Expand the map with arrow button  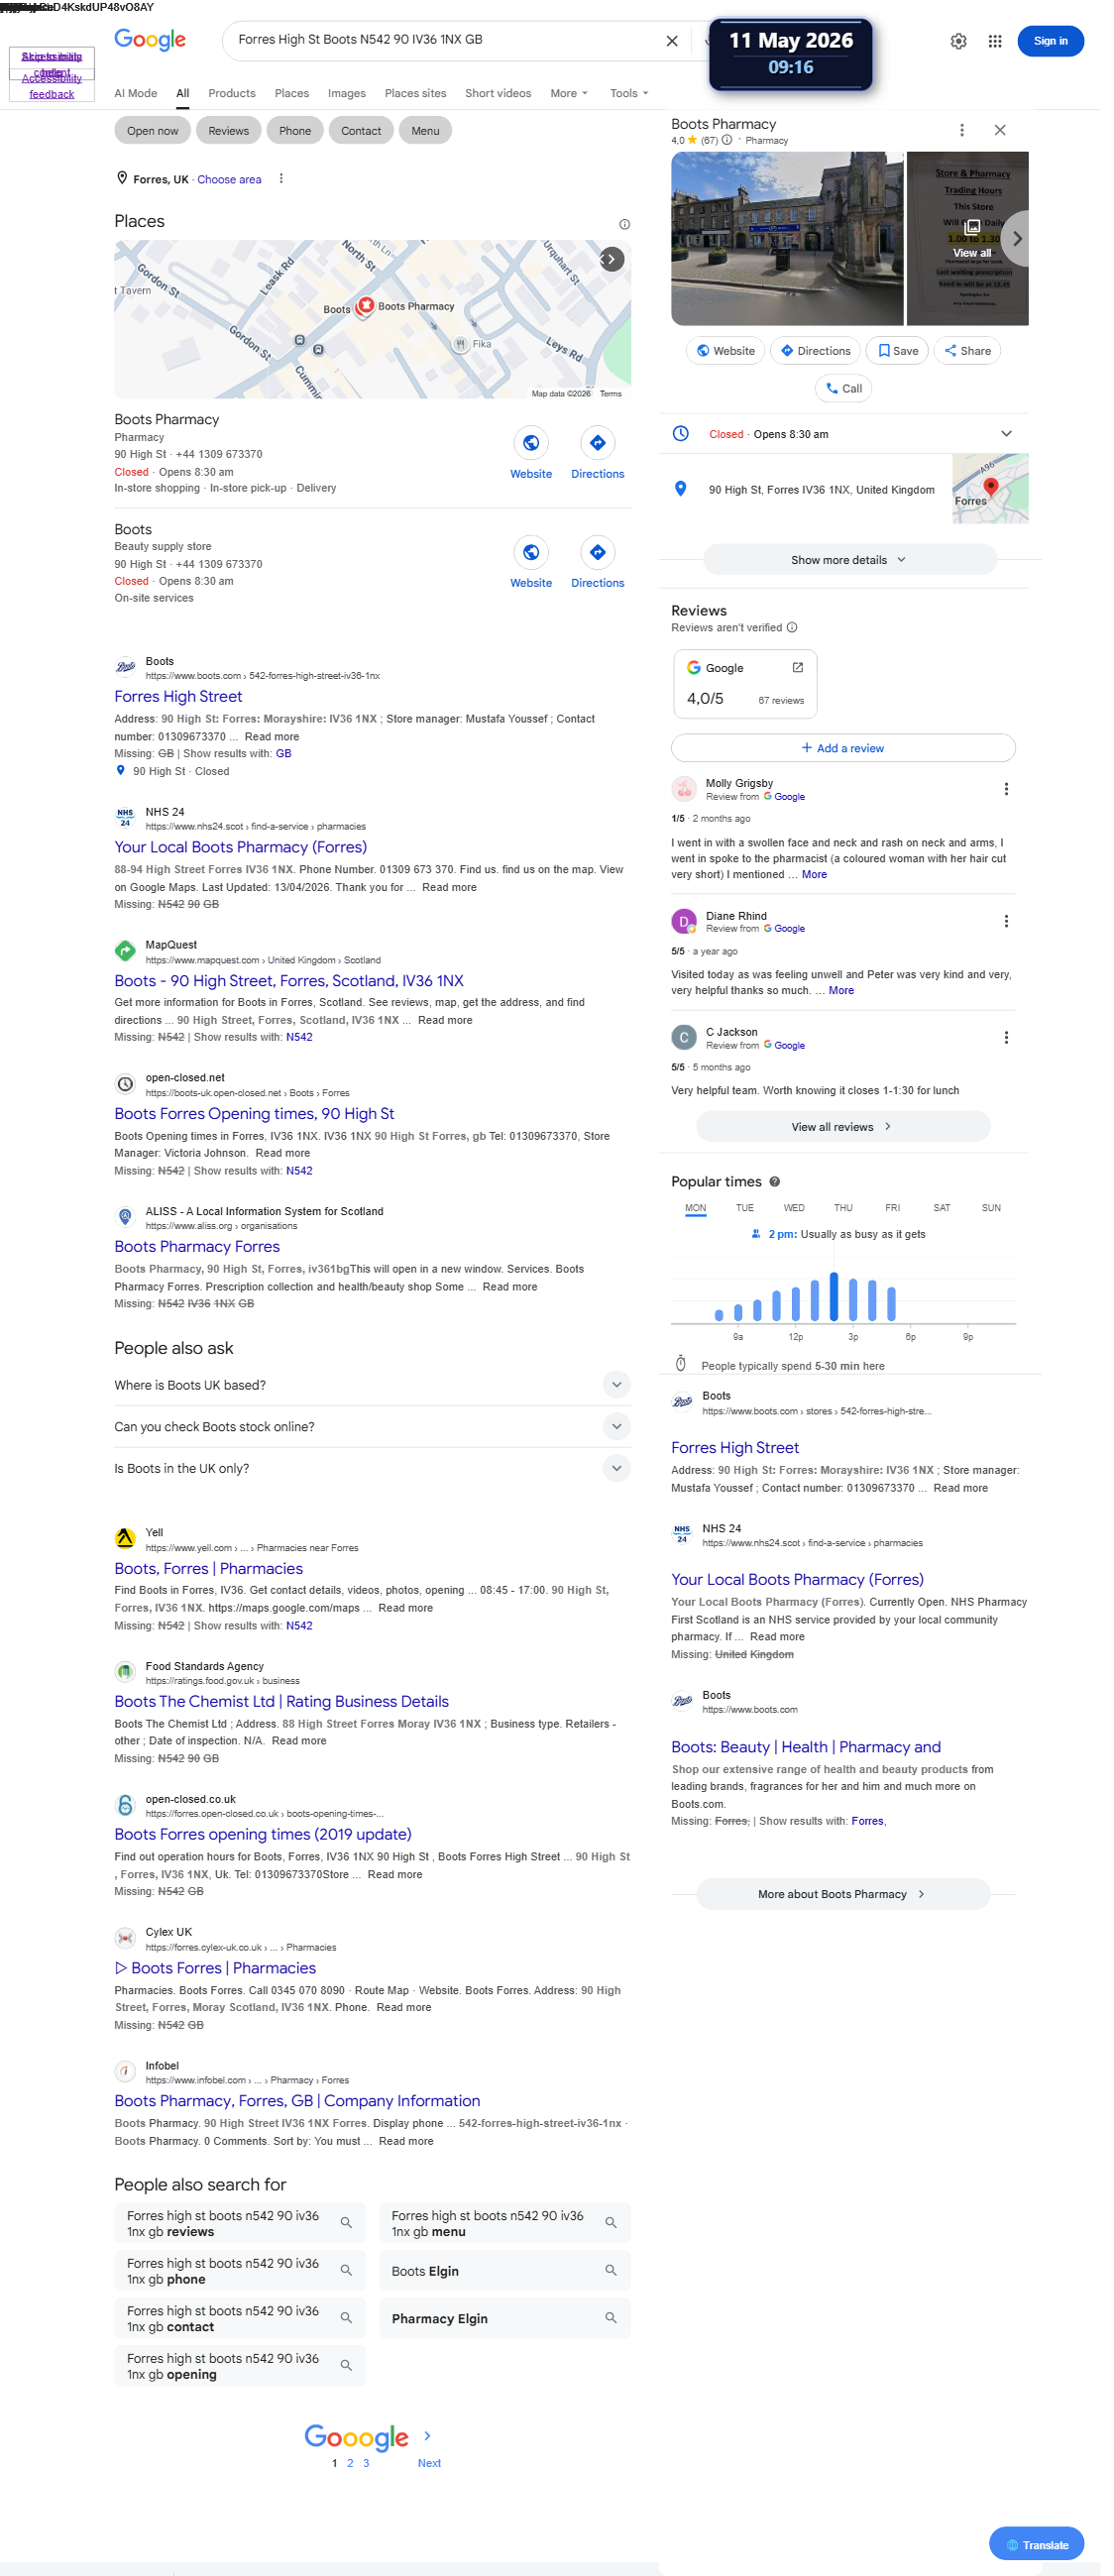click(618, 262)
